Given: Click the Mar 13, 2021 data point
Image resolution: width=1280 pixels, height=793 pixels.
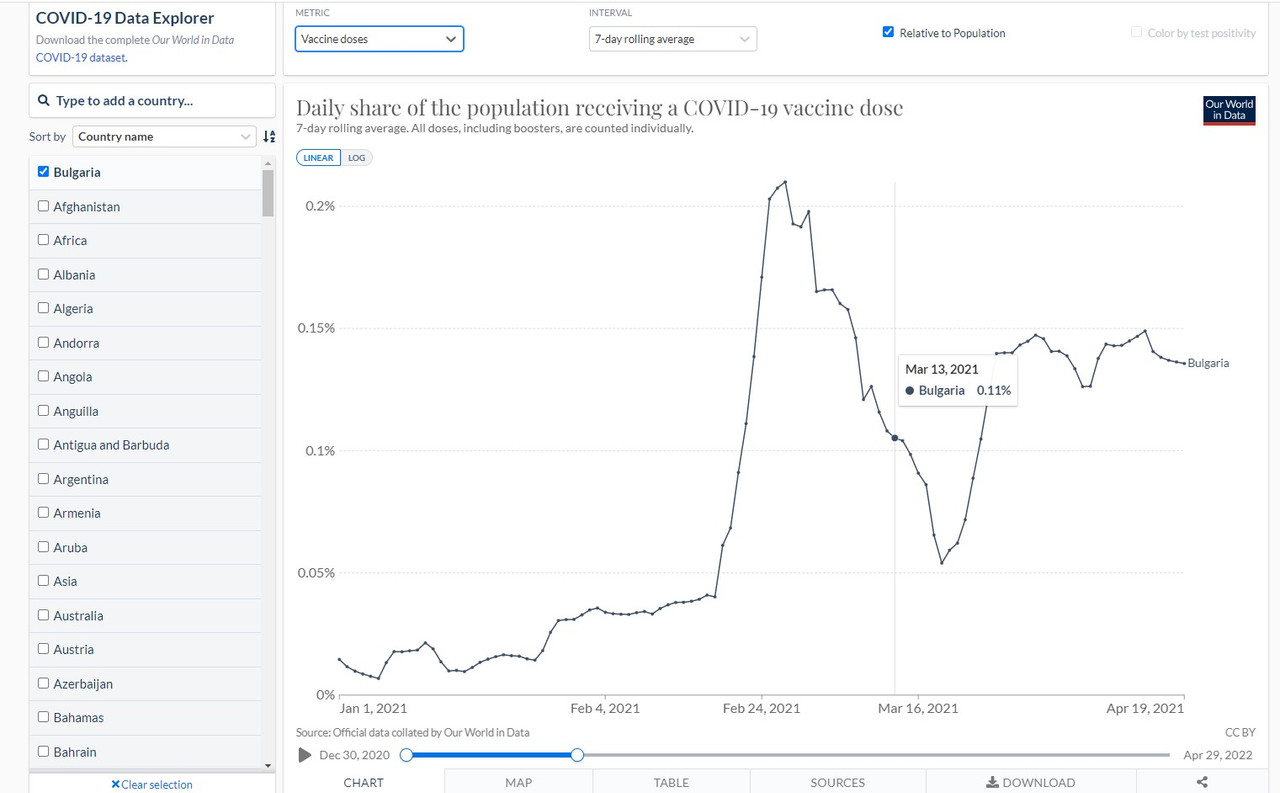Looking at the screenshot, I should click(x=894, y=438).
